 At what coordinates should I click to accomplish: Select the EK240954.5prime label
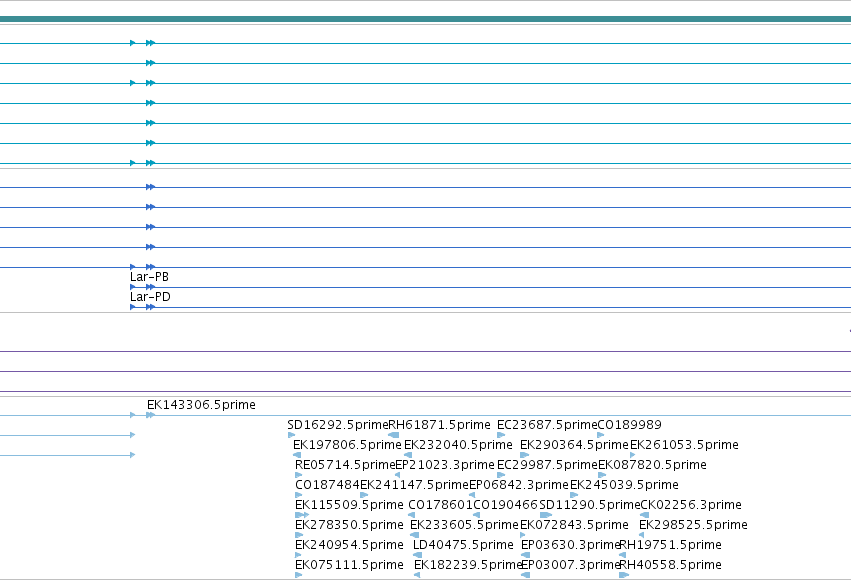349,545
